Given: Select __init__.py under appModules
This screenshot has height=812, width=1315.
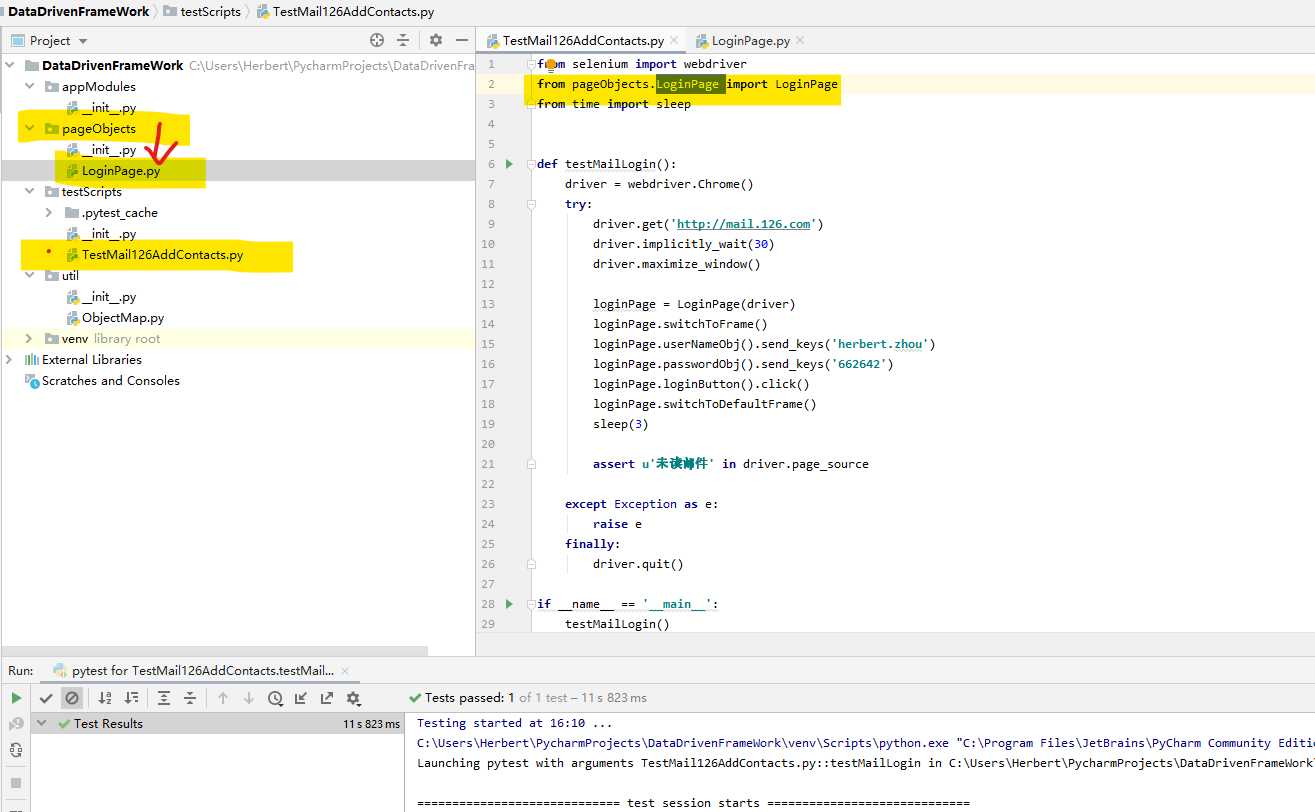Looking at the screenshot, I should coord(109,108).
